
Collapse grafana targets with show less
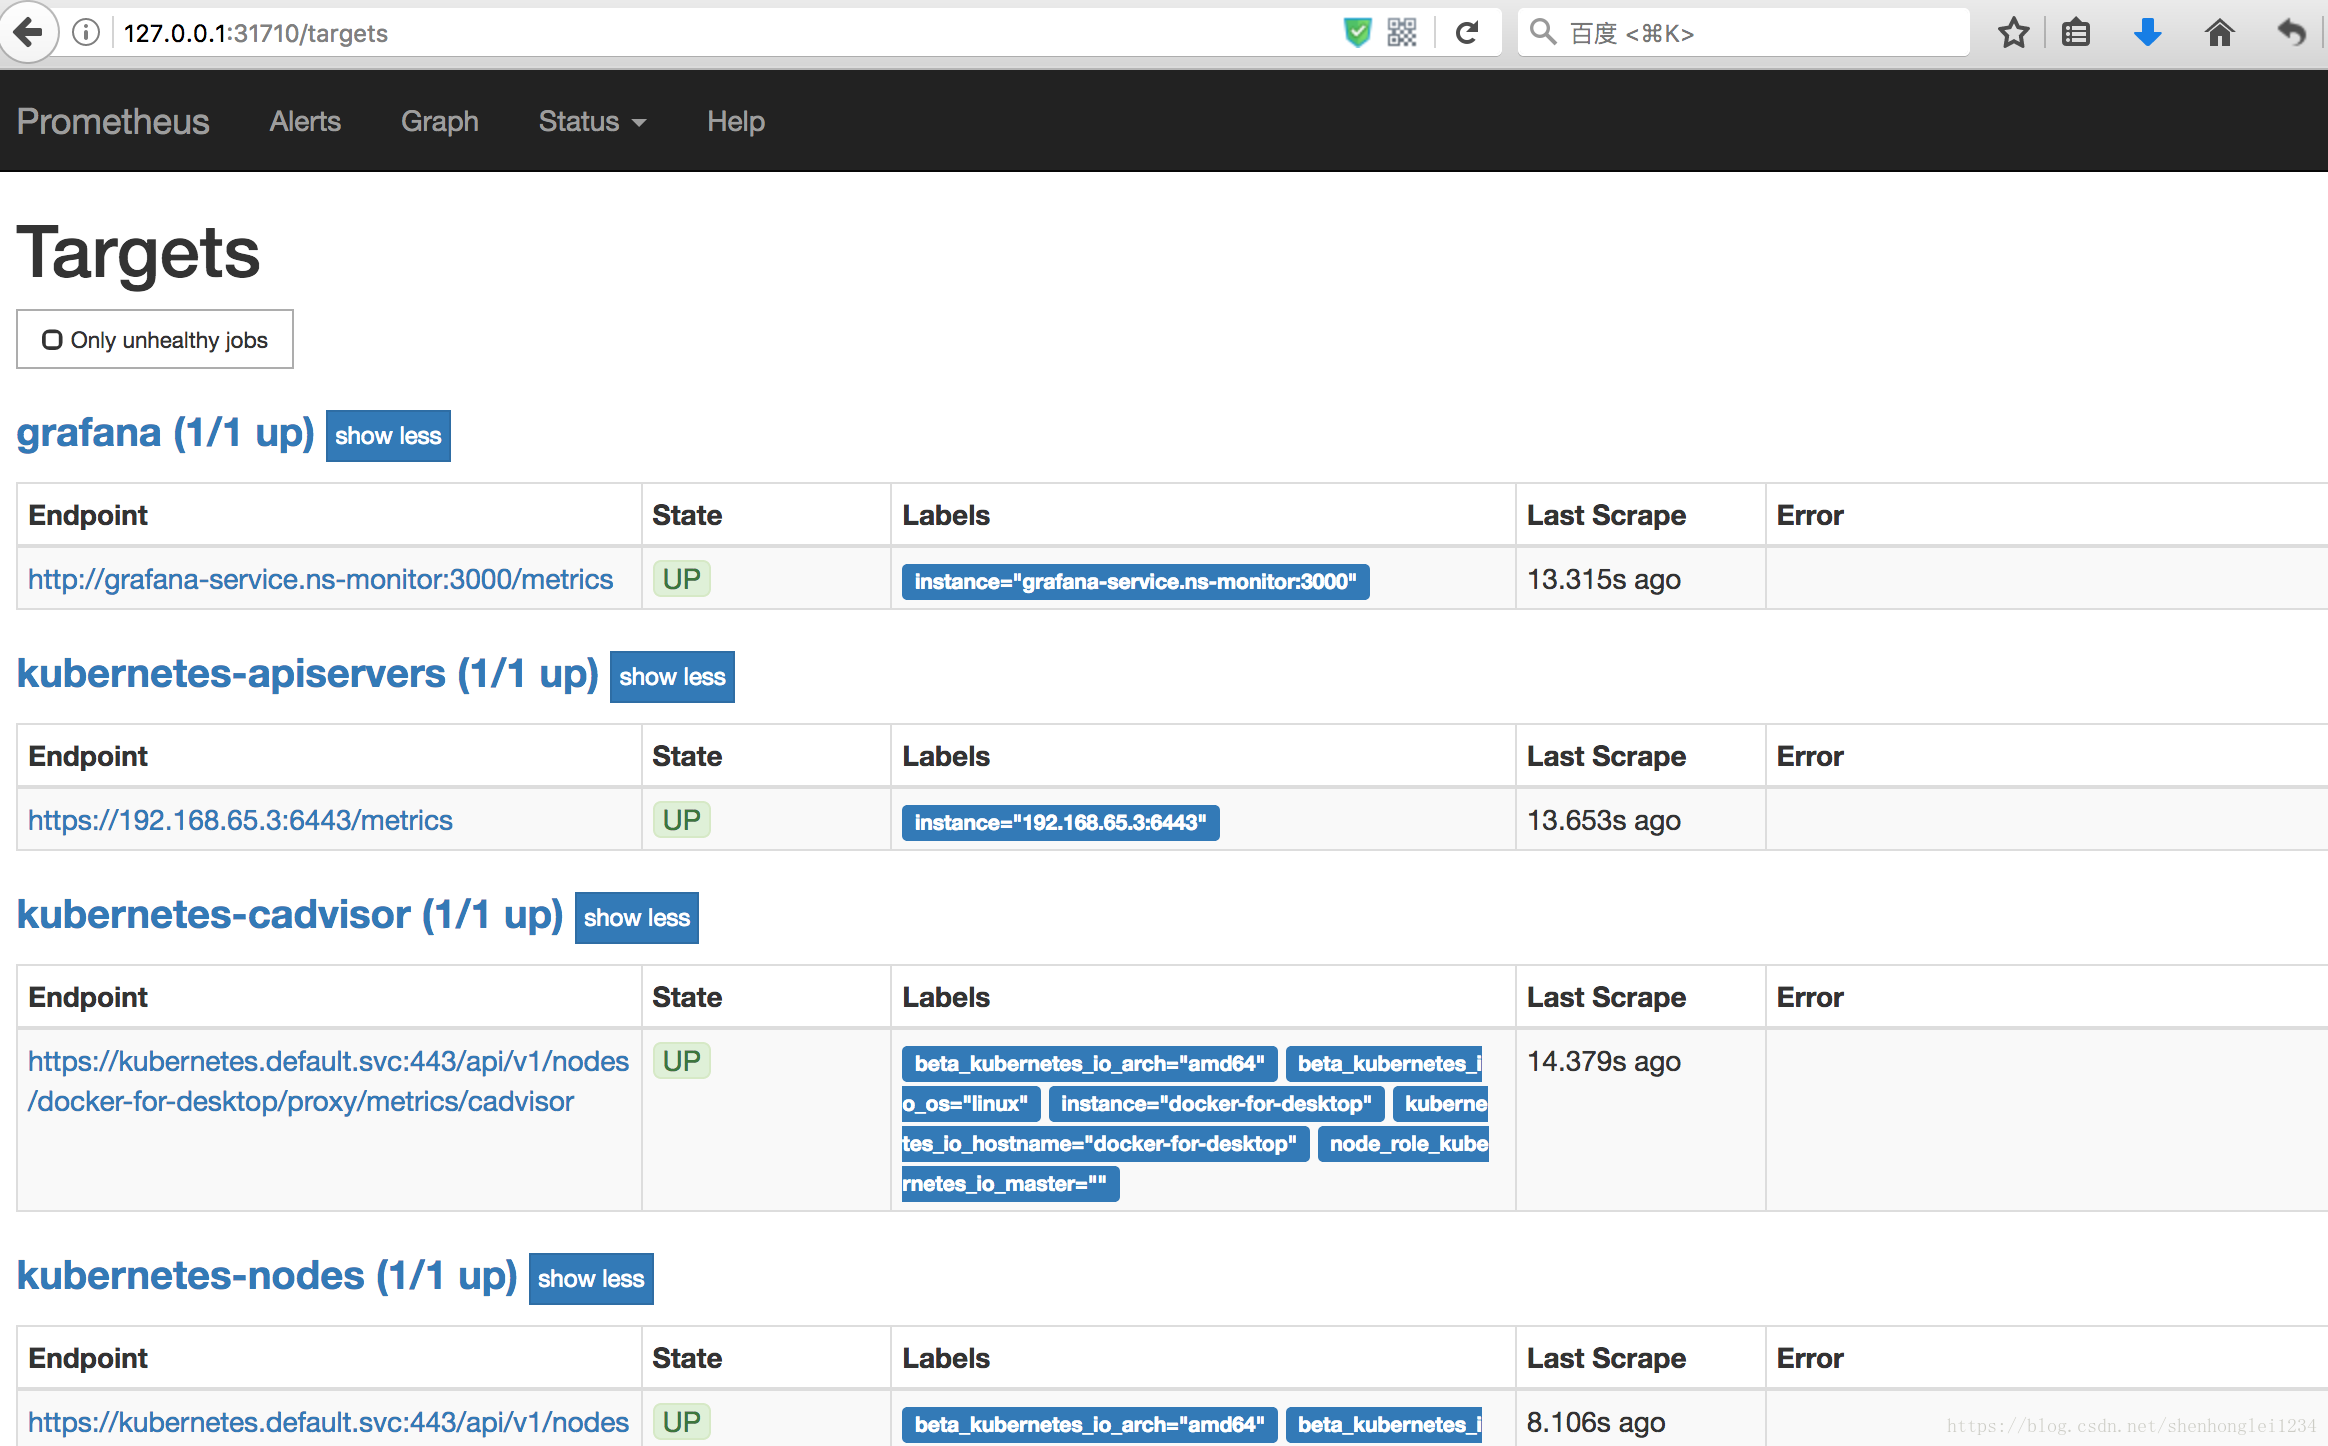pyautogui.click(x=388, y=436)
